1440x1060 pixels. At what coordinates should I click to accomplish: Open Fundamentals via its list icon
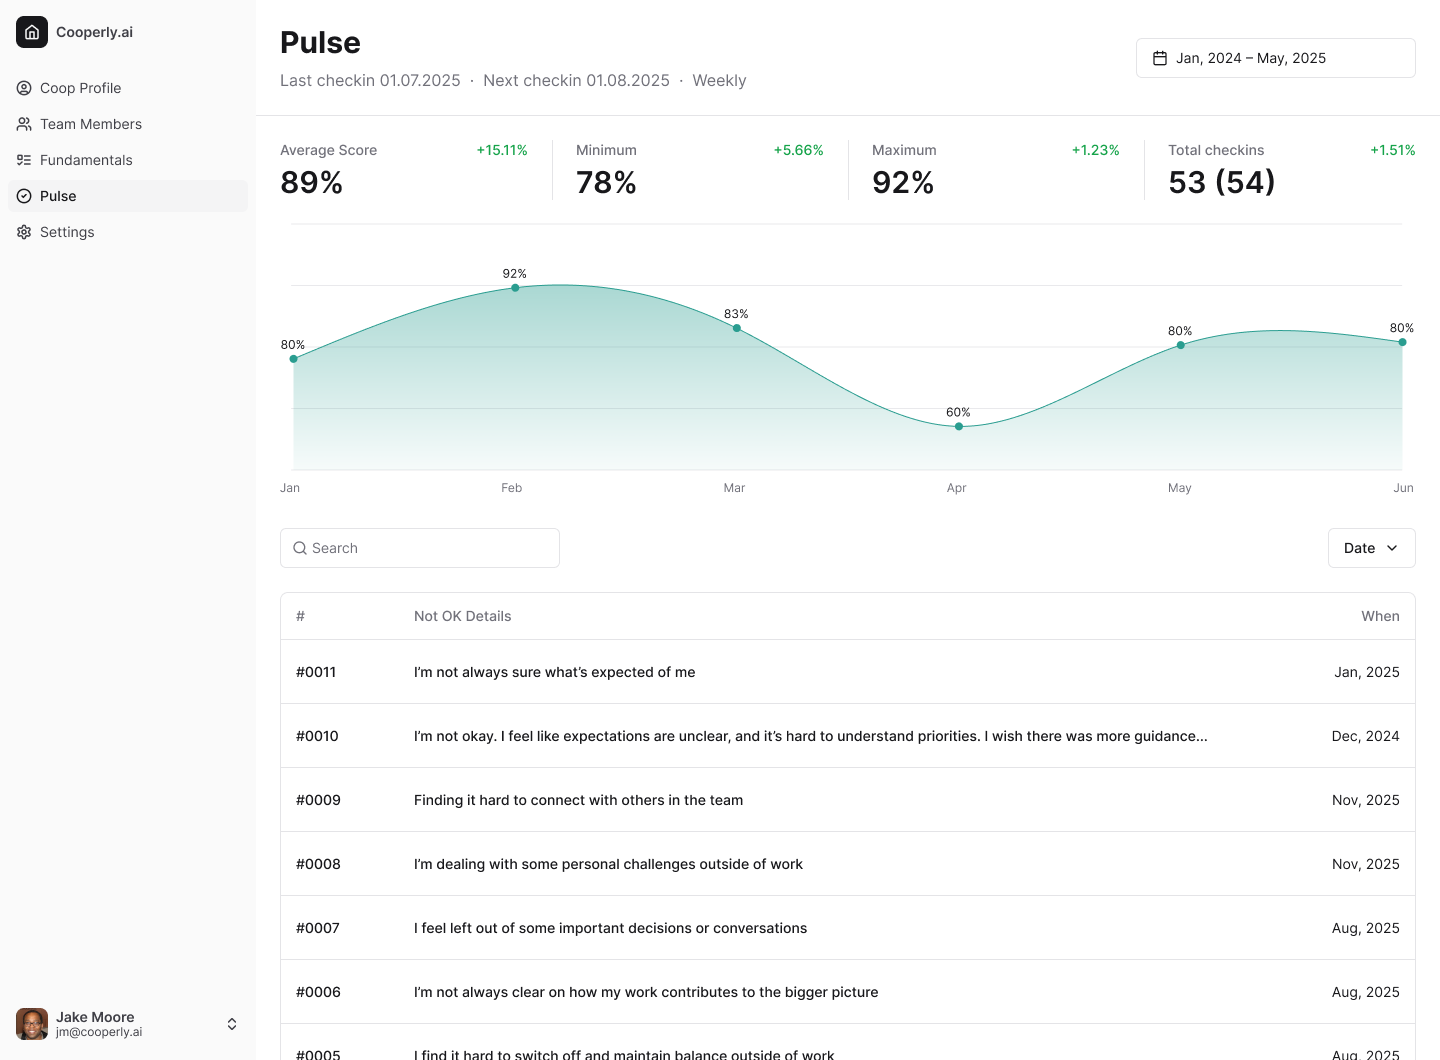click(23, 160)
